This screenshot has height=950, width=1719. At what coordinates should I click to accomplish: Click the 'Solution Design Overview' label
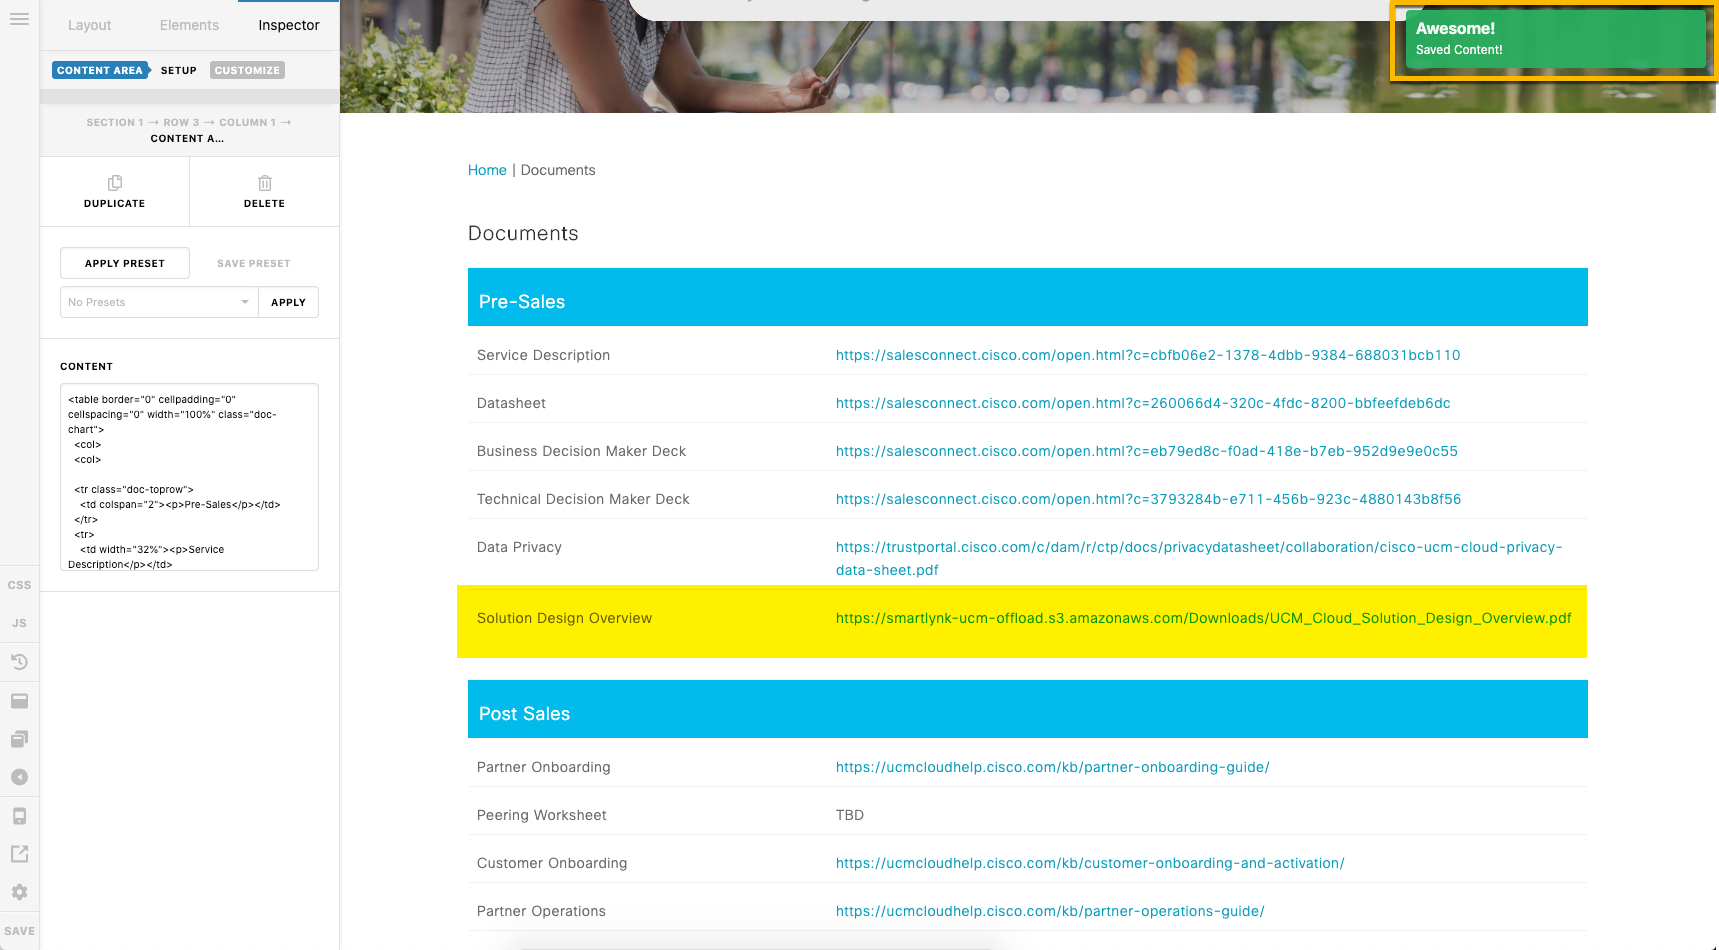click(564, 618)
